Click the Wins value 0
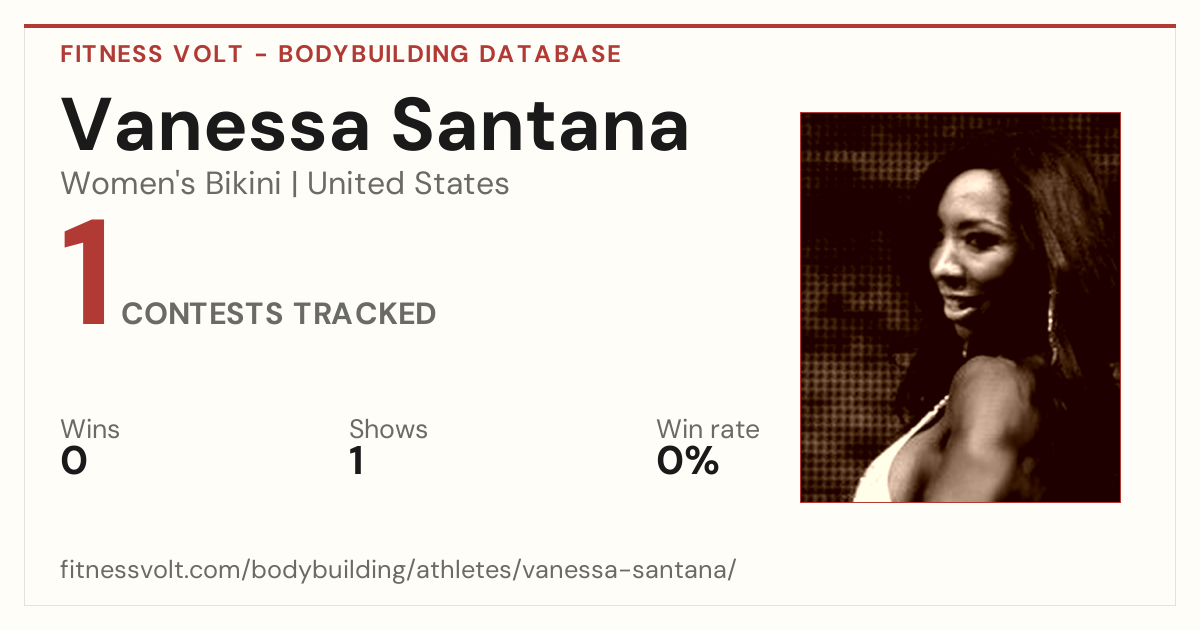The image size is (1200, 630). 74,461
